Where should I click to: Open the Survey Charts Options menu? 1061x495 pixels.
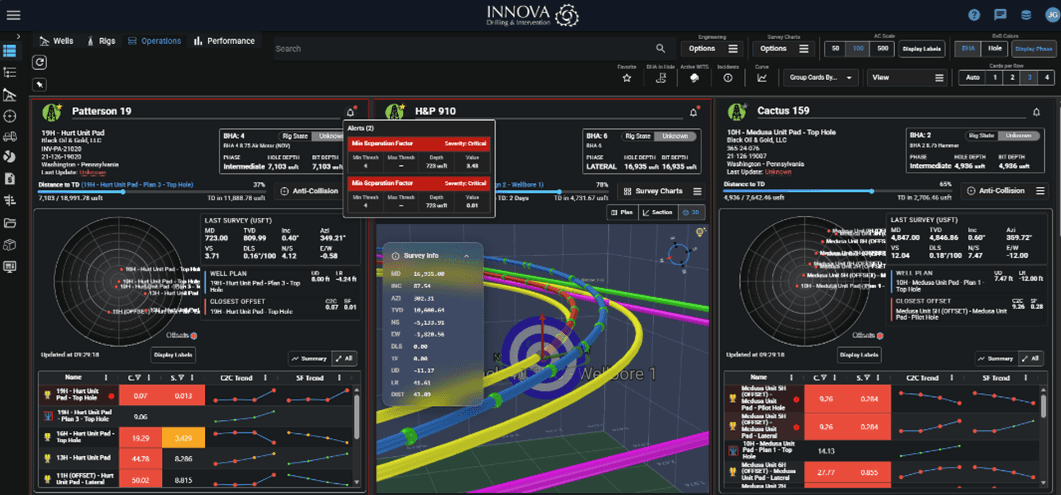[782, 49]
